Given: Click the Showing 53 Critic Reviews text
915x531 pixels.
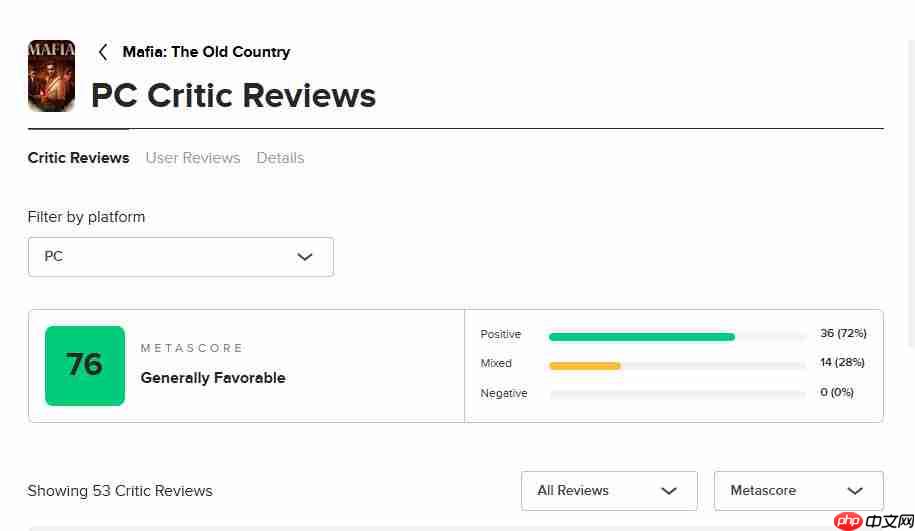Looking at the screenshot, I should click(120, 491).
